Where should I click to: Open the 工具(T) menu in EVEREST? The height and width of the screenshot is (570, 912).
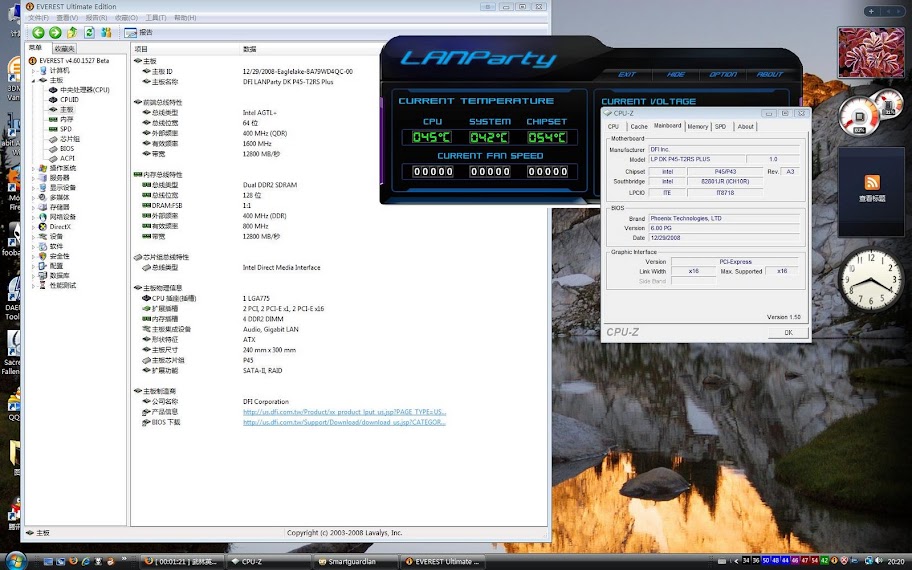coord(155,18)
